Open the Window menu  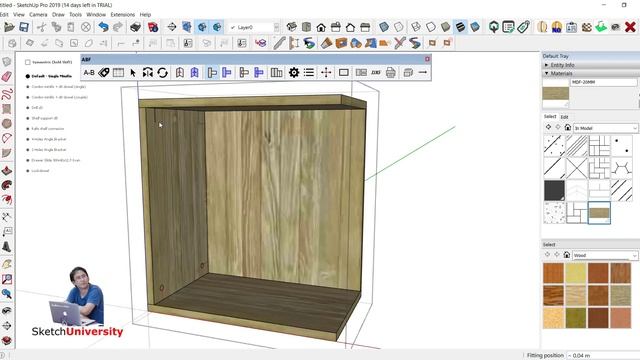[96, 15]
